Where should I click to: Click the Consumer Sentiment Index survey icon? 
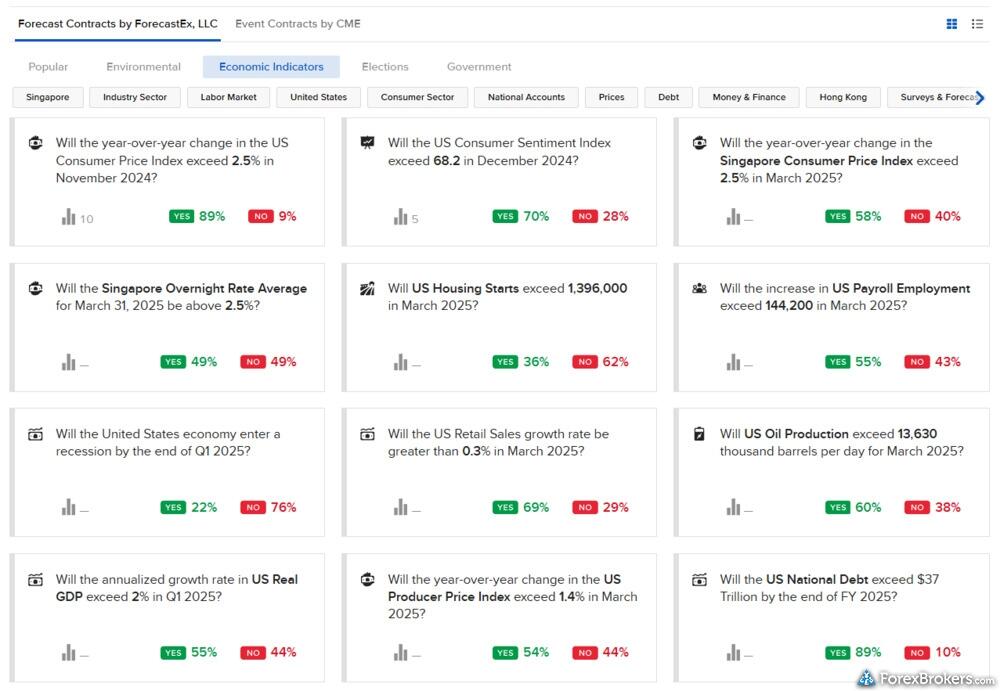367,143
